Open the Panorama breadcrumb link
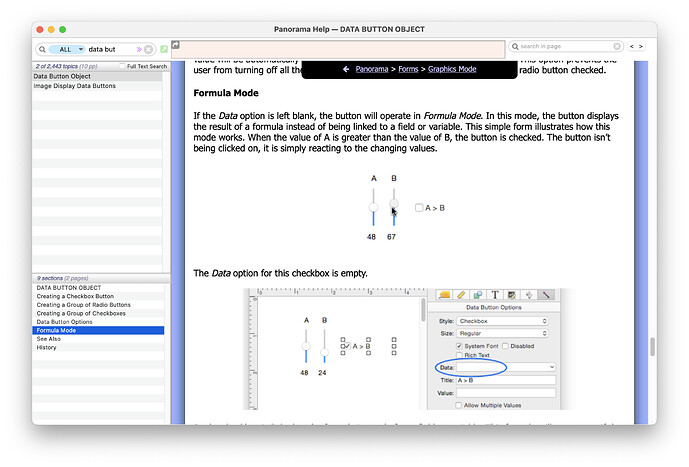Image resolution: width=689 pixels, height=467 pixels. (x=372, y=69)
